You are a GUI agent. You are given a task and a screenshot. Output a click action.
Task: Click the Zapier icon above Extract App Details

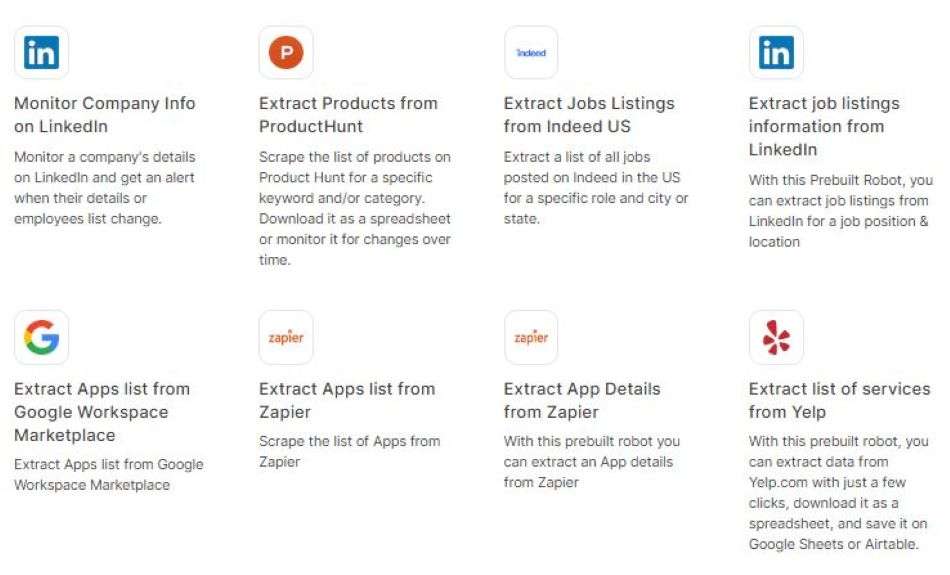[531, 337]
